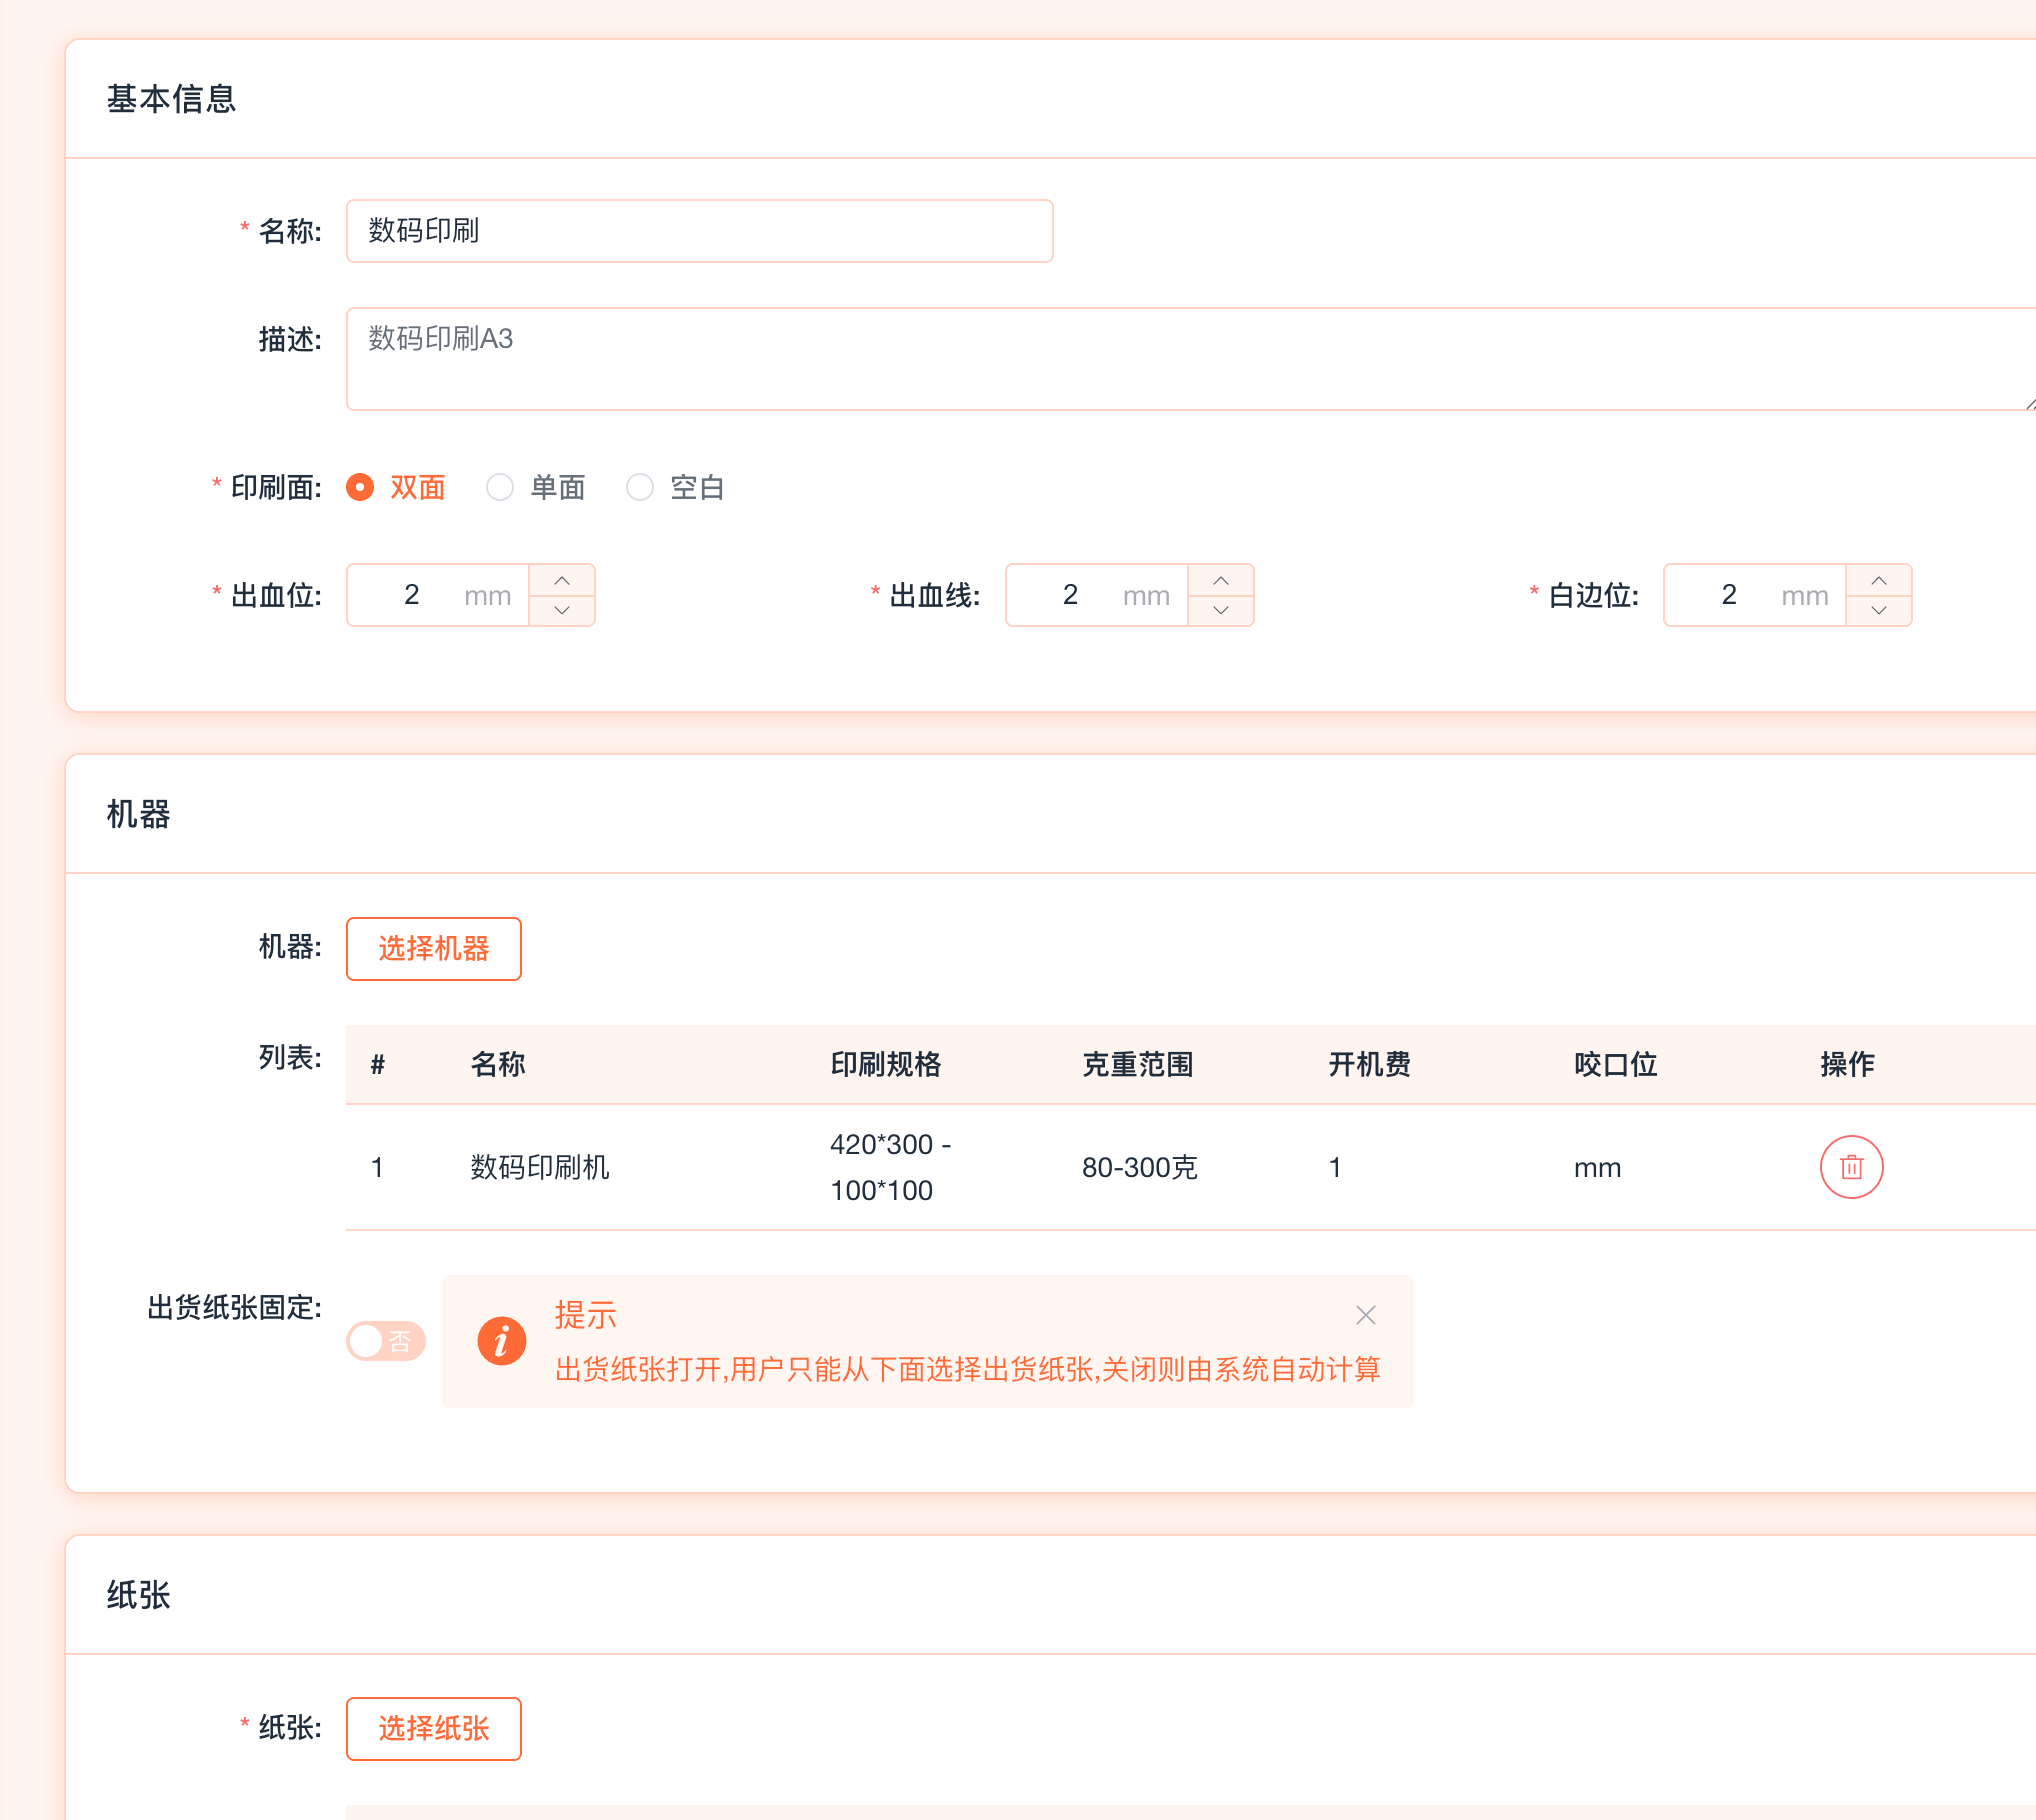The height and width of the screenshot is (1820, 2036).
Task: Click the 操作 column header
Action: coord(1846,1064)
